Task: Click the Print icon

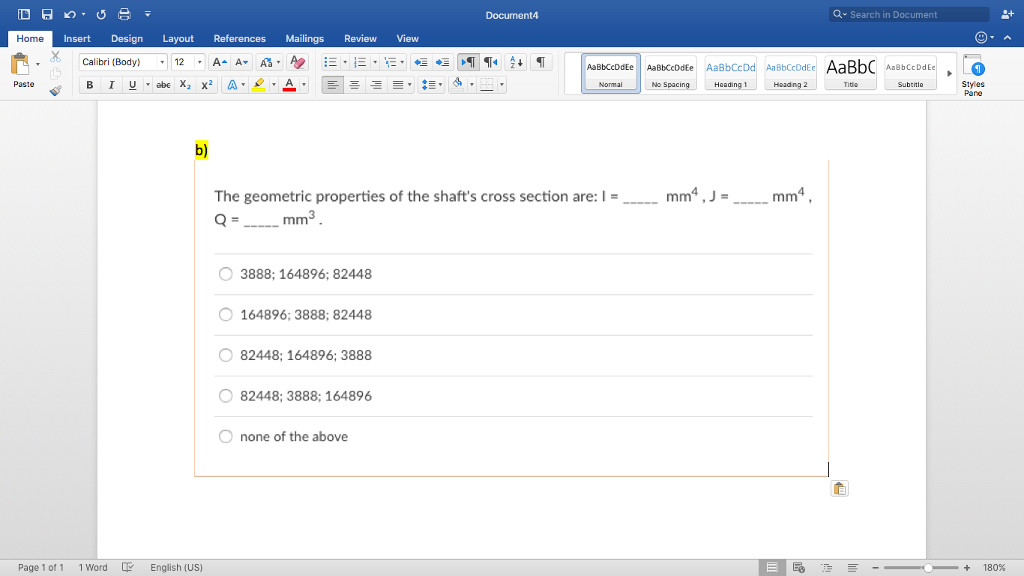Action: coord(124,14)
